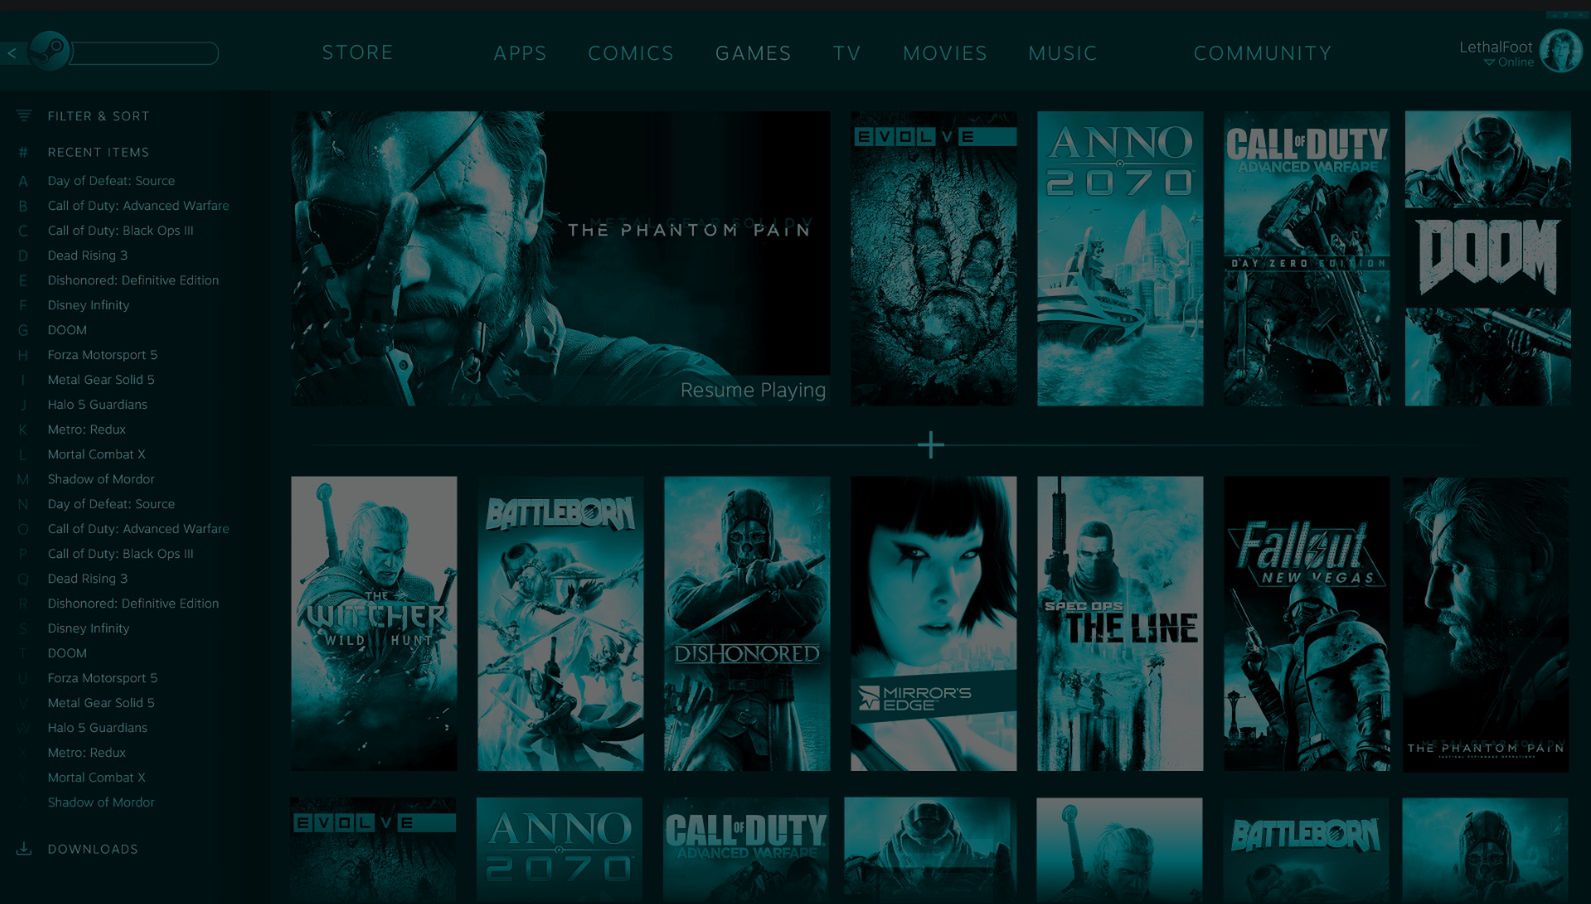Viewport: 1591px width, 904px height.
Task: Select DOOM in sidebar row G
Action: pyautogui.click(x=67, y=330)
